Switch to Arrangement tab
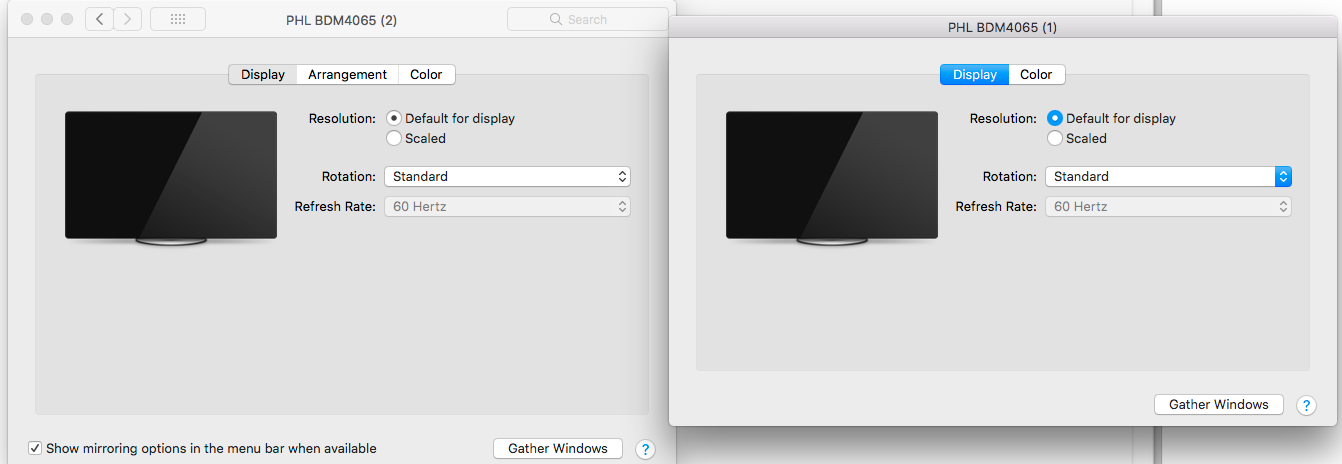This screenshot has width=1342, height=464. [x=347, y=74]
